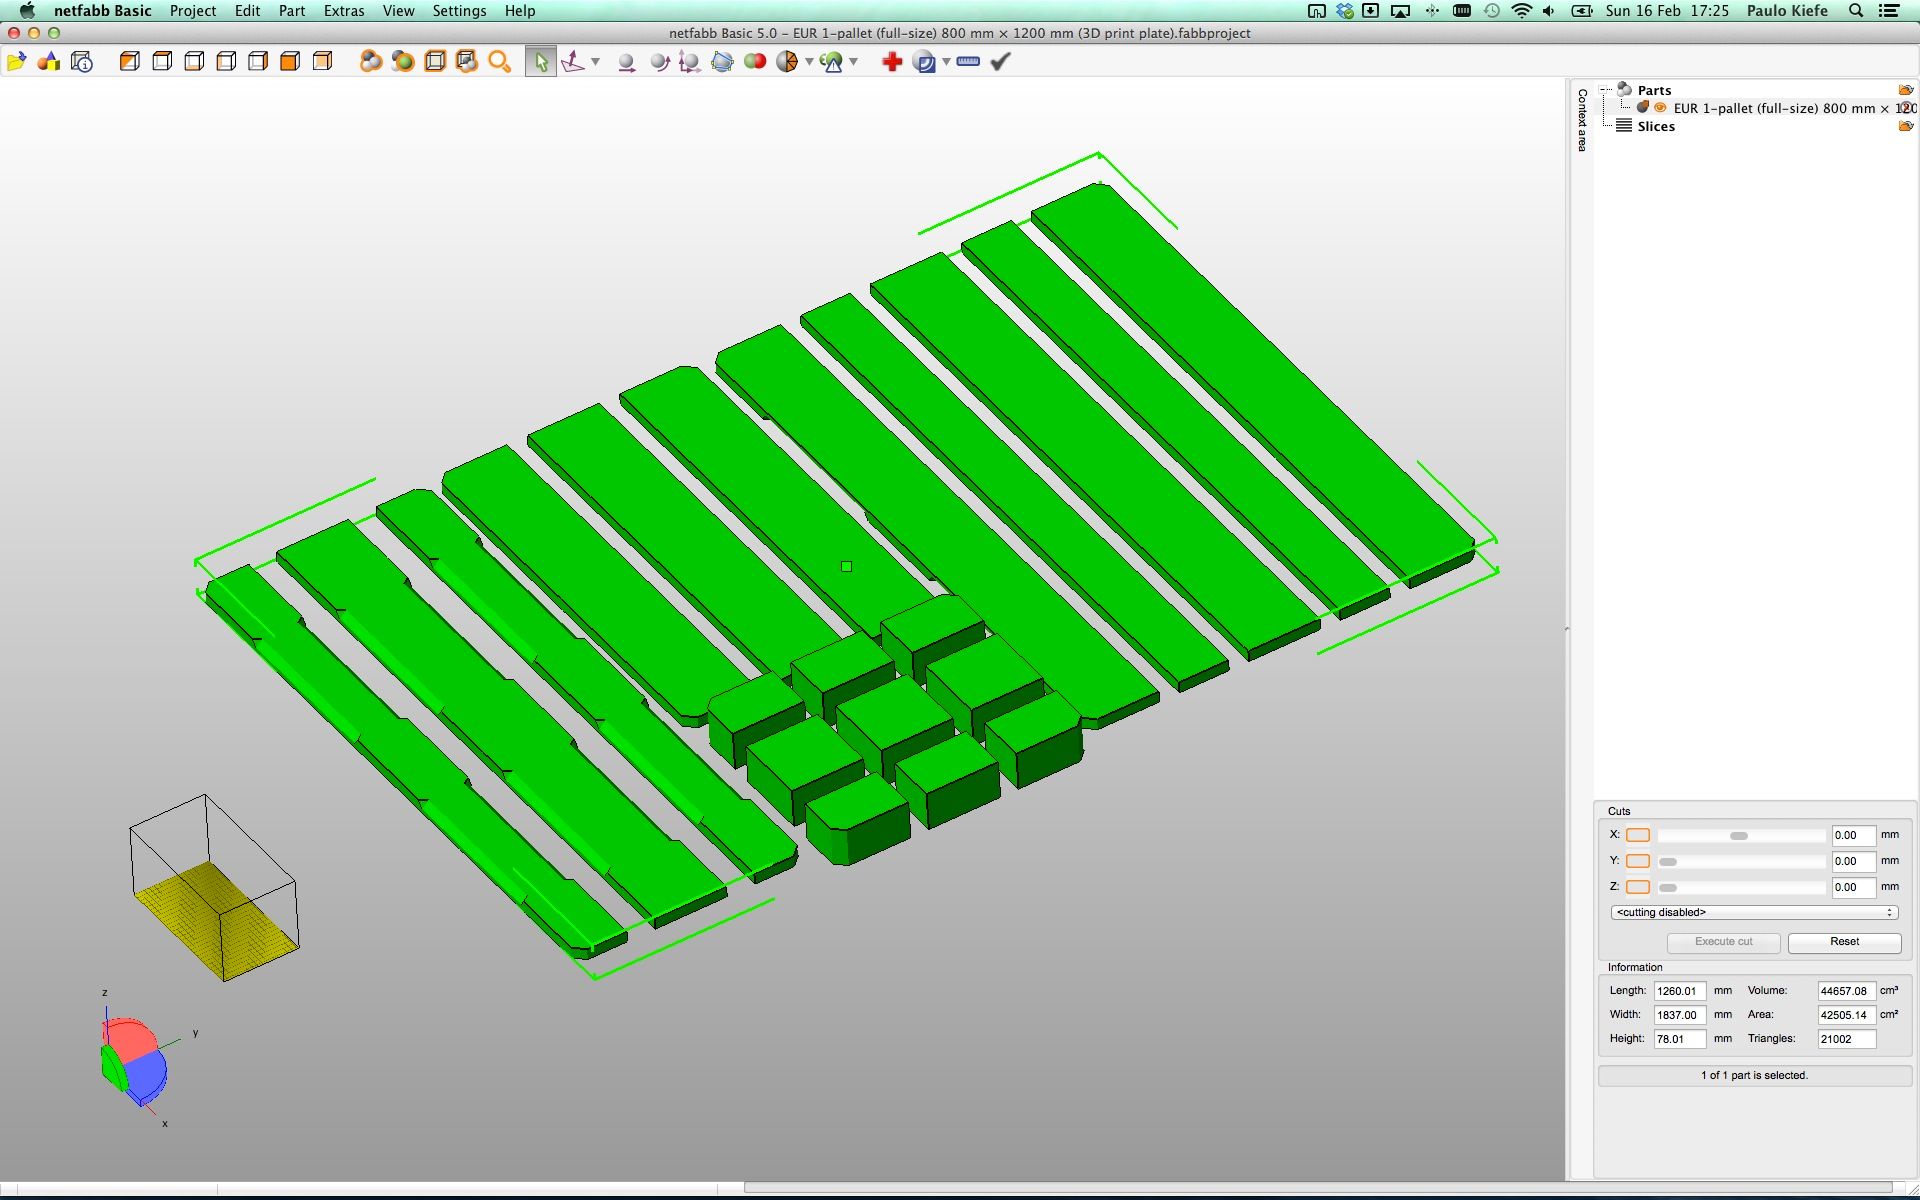Viewport: 1920px width, 1200px height.
Task: Open the cutting disabled dropdown
Action: click(x=1754, y=913)
